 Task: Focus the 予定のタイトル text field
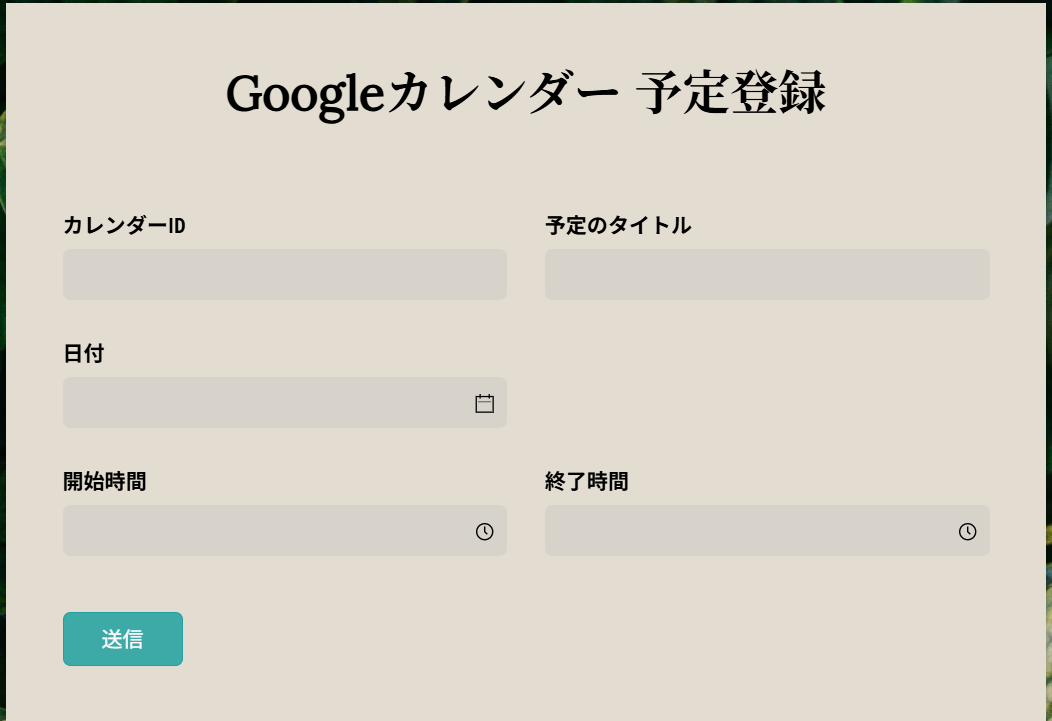point(767,274)
